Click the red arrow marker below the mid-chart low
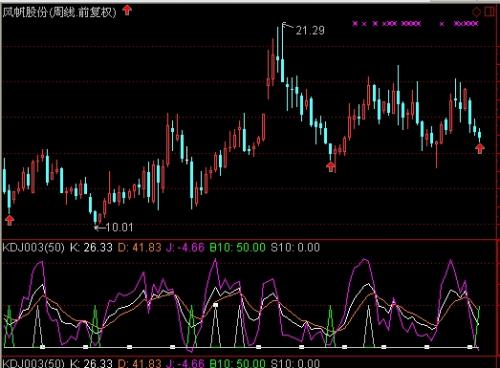This screenshot has height=368, width=500. click(331, 166)
